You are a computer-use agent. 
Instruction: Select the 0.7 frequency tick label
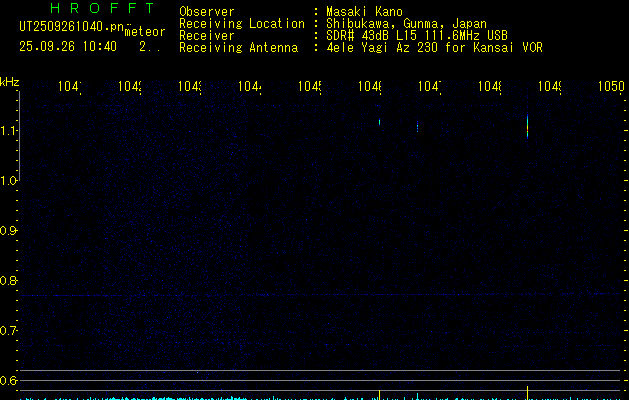click(x=10, y=331)
